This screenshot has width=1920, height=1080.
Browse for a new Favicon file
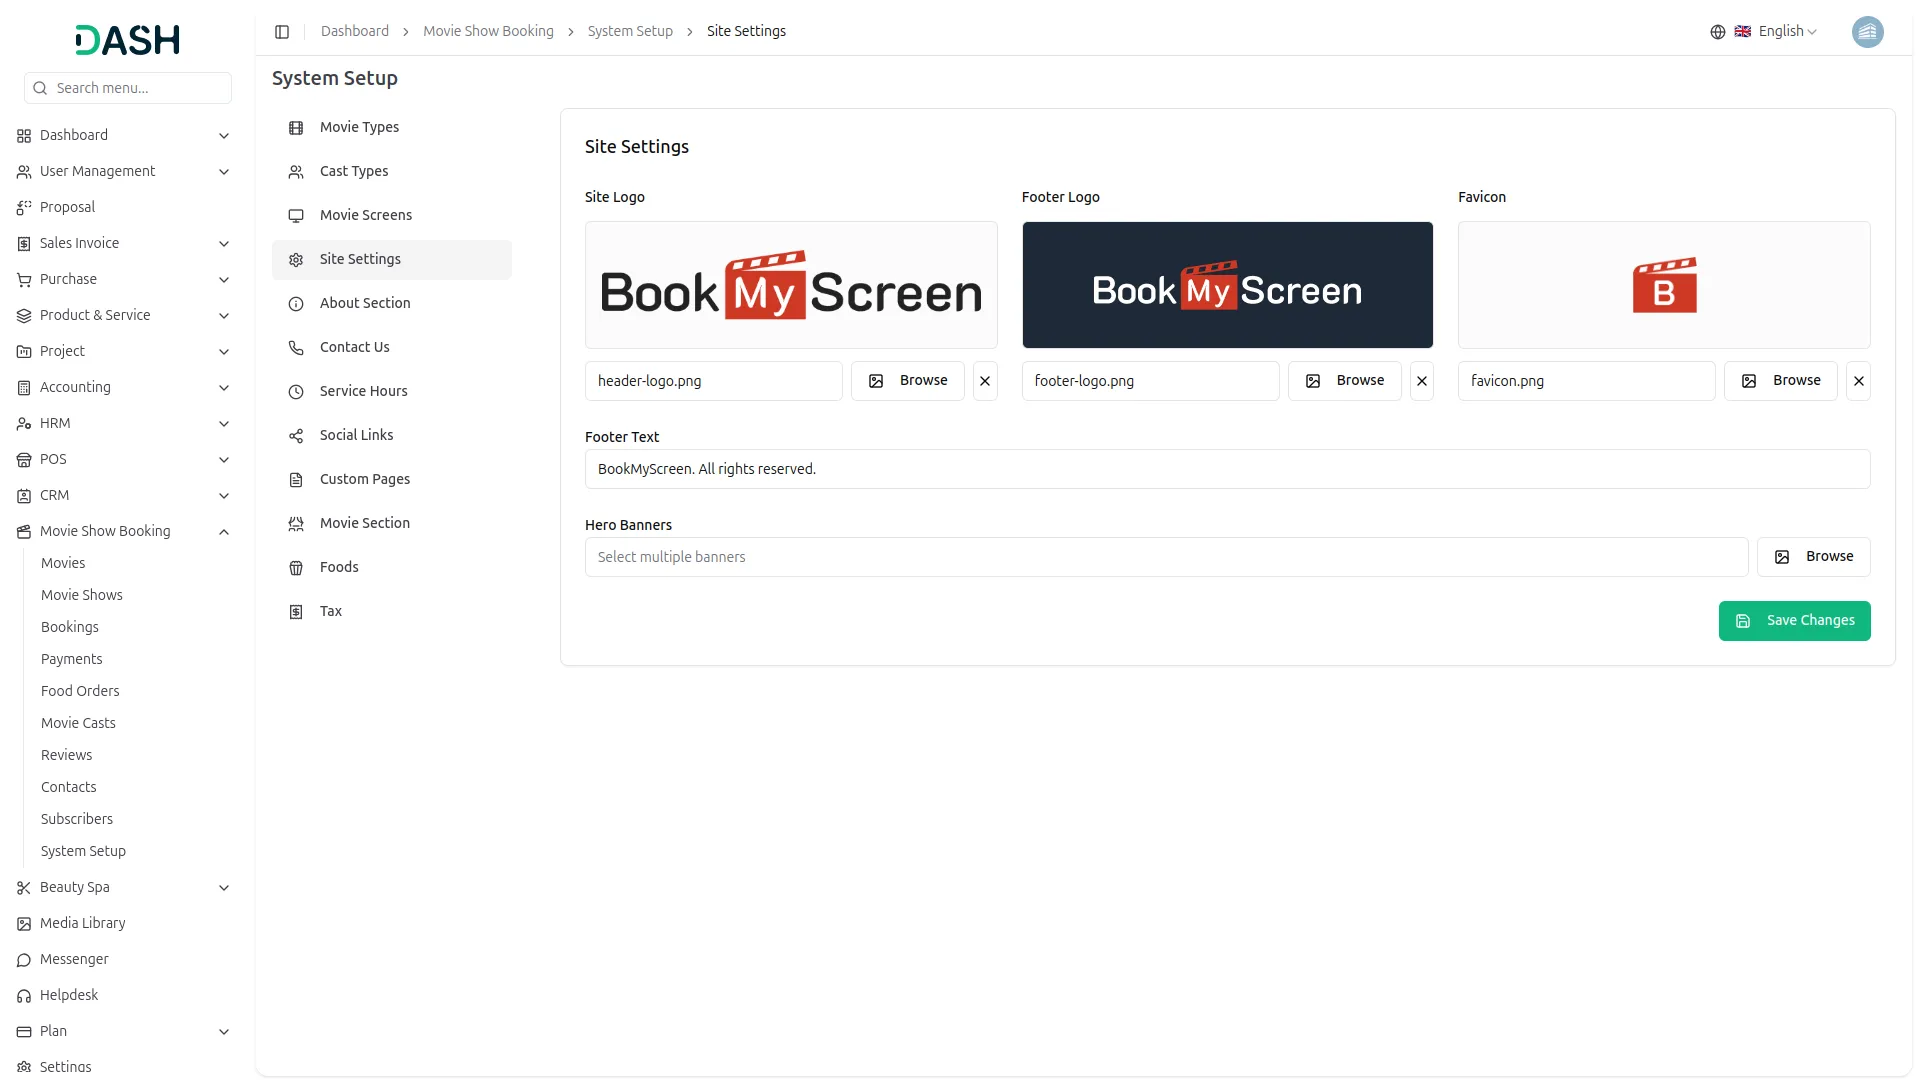point(1781,381)
